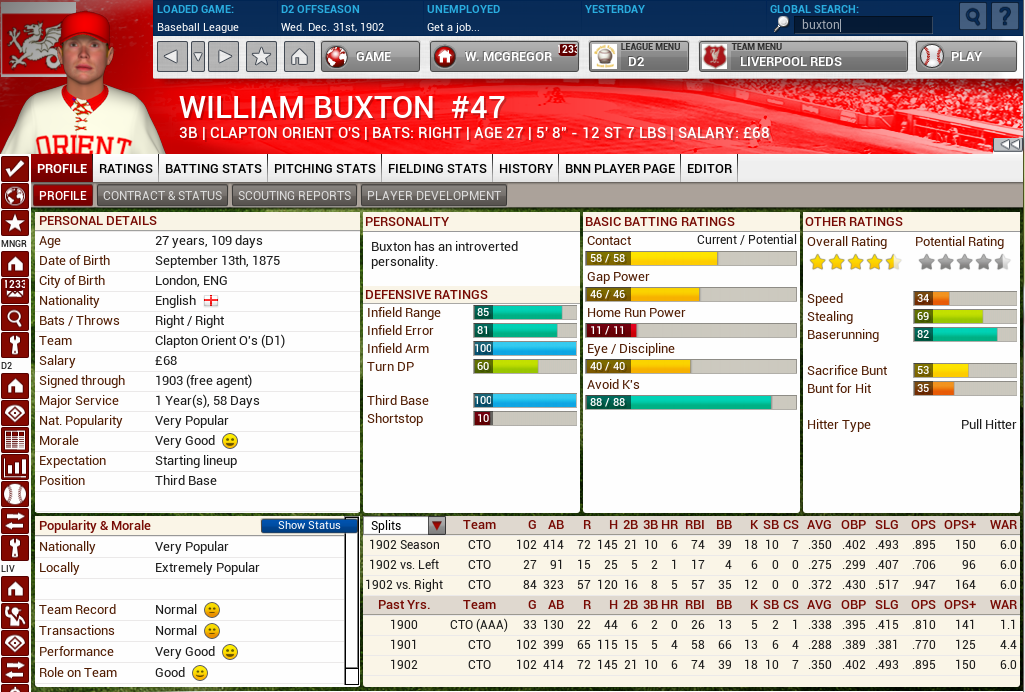Open the globe icon in the left sidebar
Screen dimensions: 1025x692
coord(15,196)
